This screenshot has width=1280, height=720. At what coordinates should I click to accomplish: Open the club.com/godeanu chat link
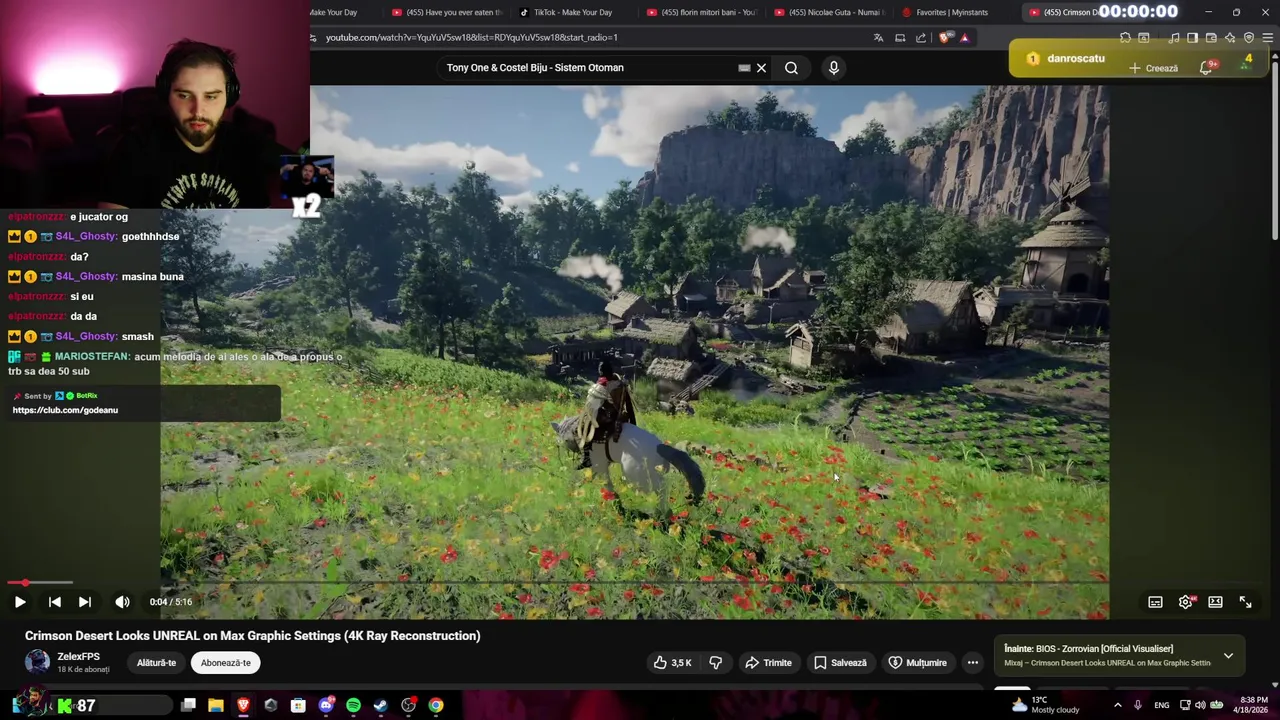coord(65,410)
